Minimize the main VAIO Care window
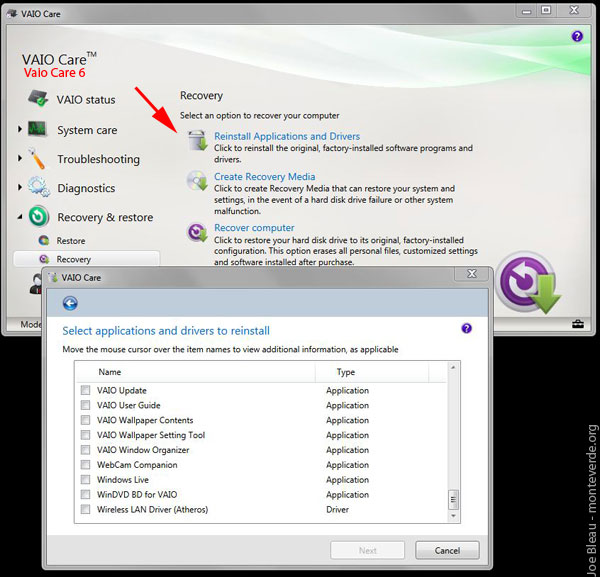The image size is (600, 577). click(527, 11)
